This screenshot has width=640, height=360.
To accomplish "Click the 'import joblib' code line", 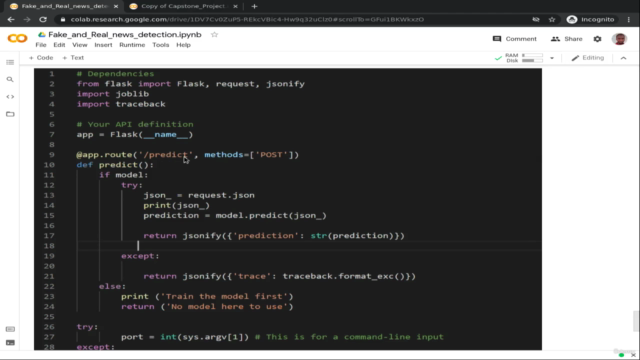I will [x=113, y=94].
